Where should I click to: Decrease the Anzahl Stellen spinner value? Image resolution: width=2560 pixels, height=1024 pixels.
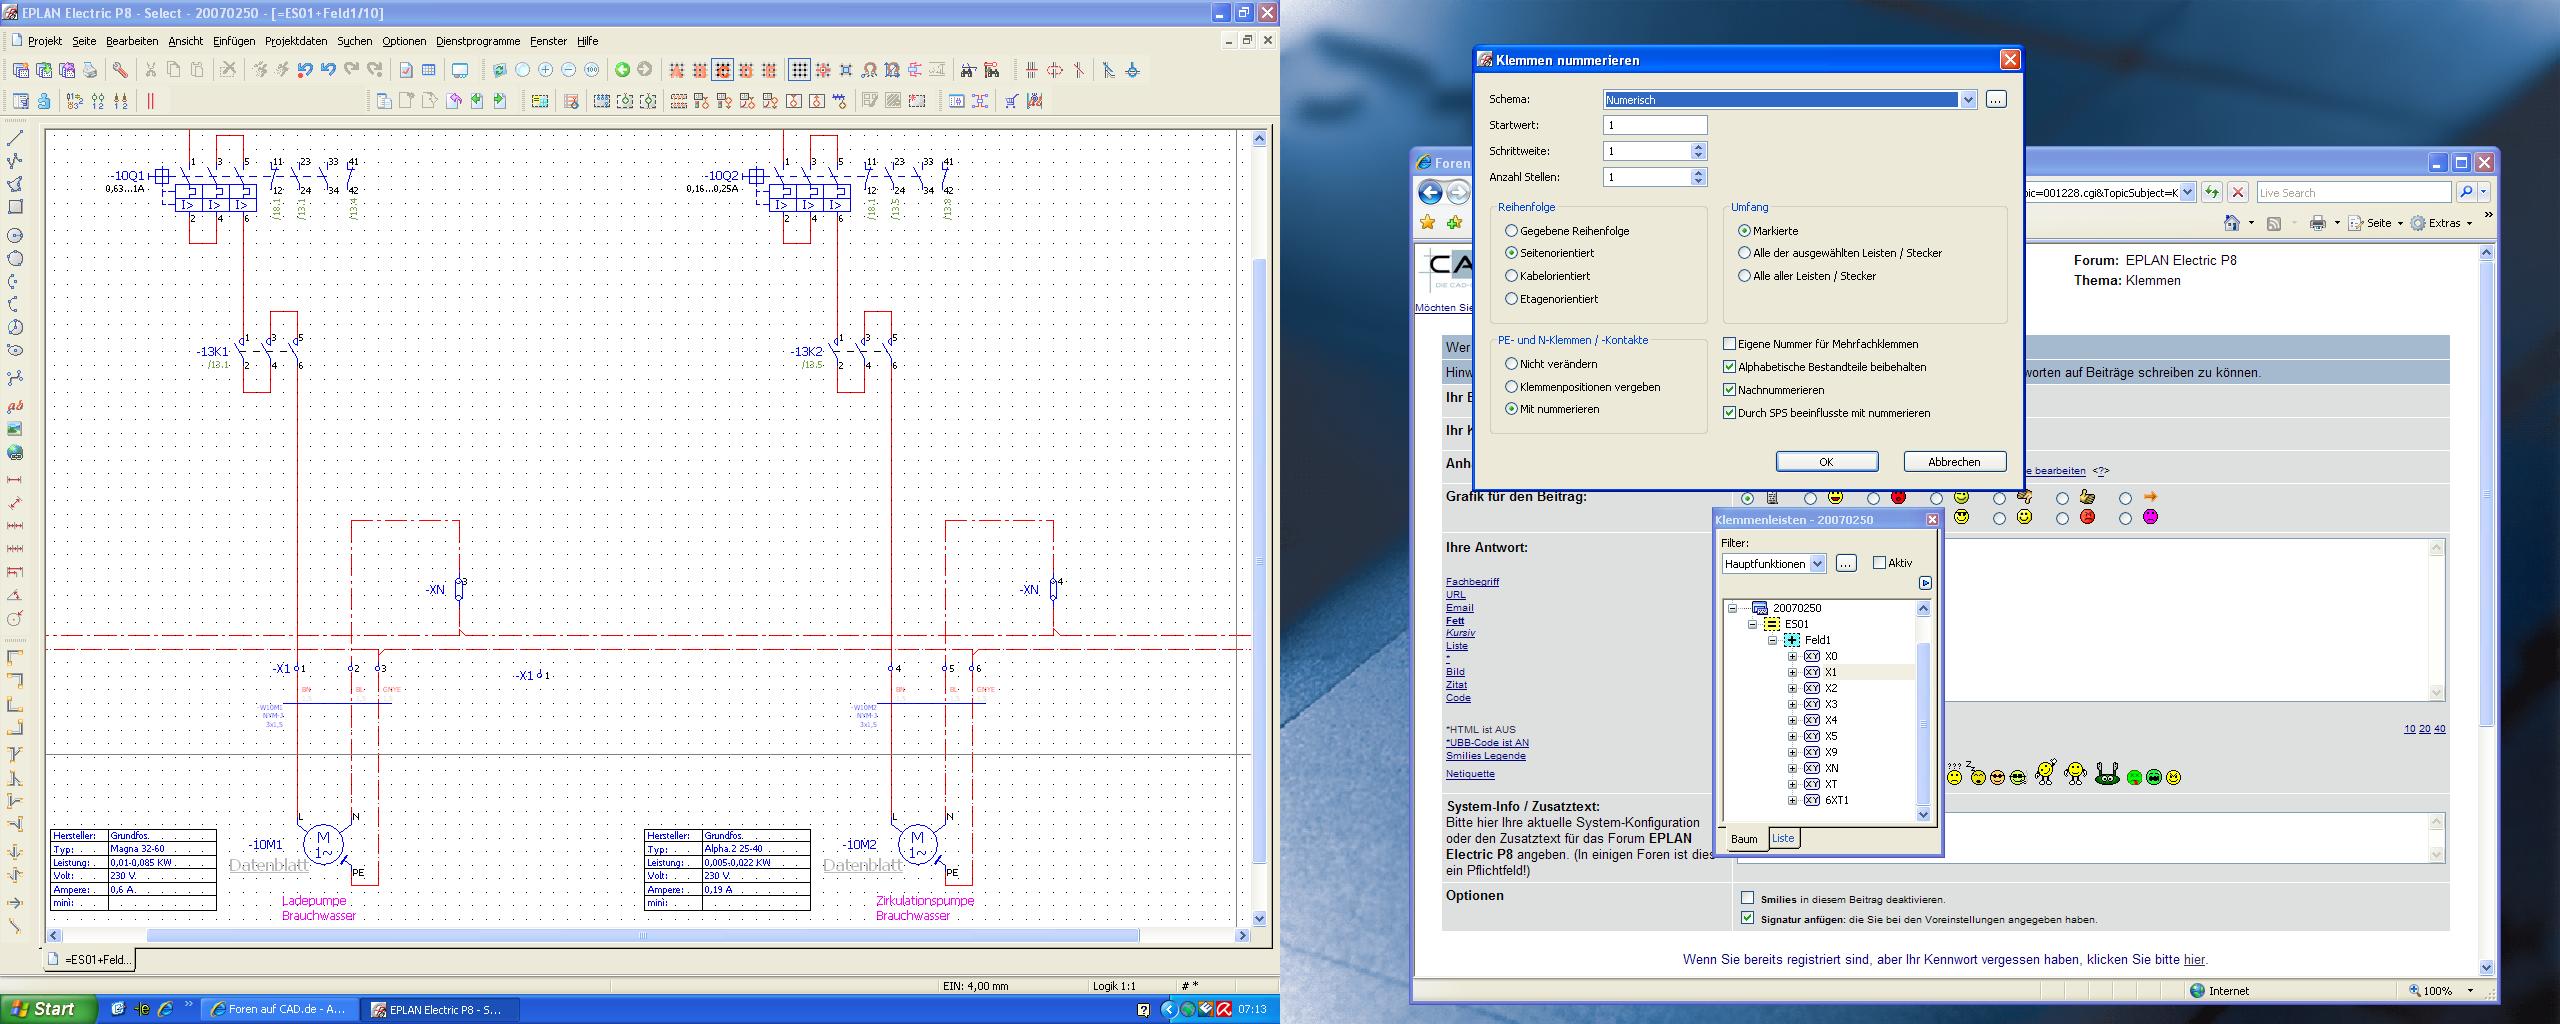(1698, 181)
